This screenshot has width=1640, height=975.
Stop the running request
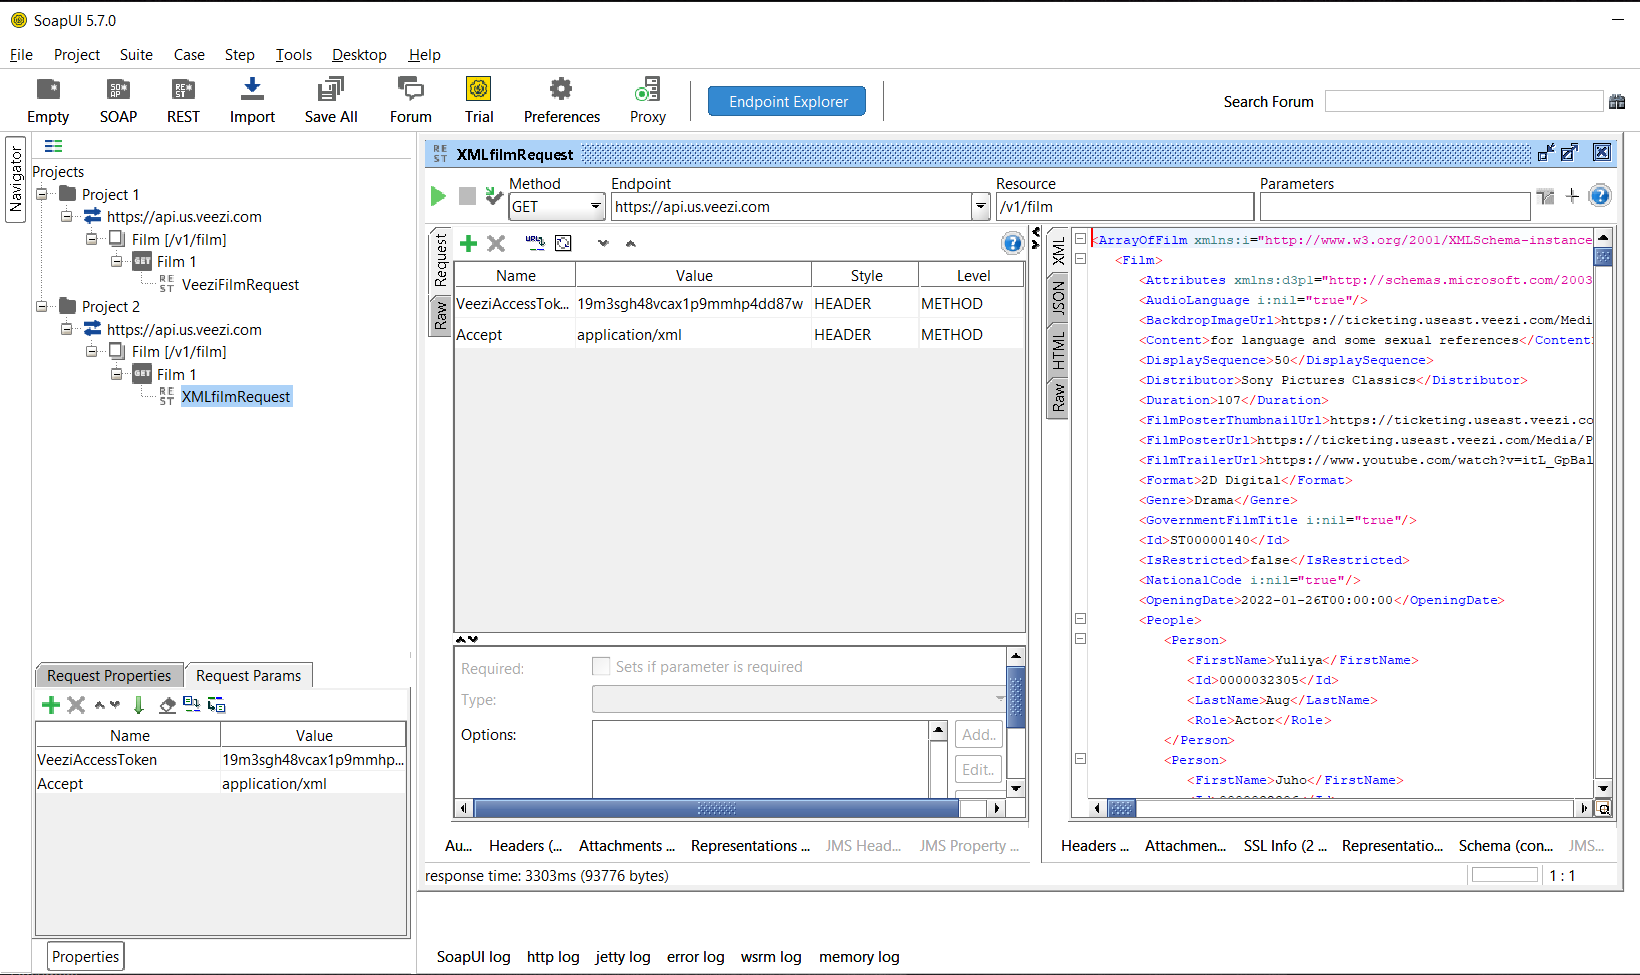click(x=466, y=196)
